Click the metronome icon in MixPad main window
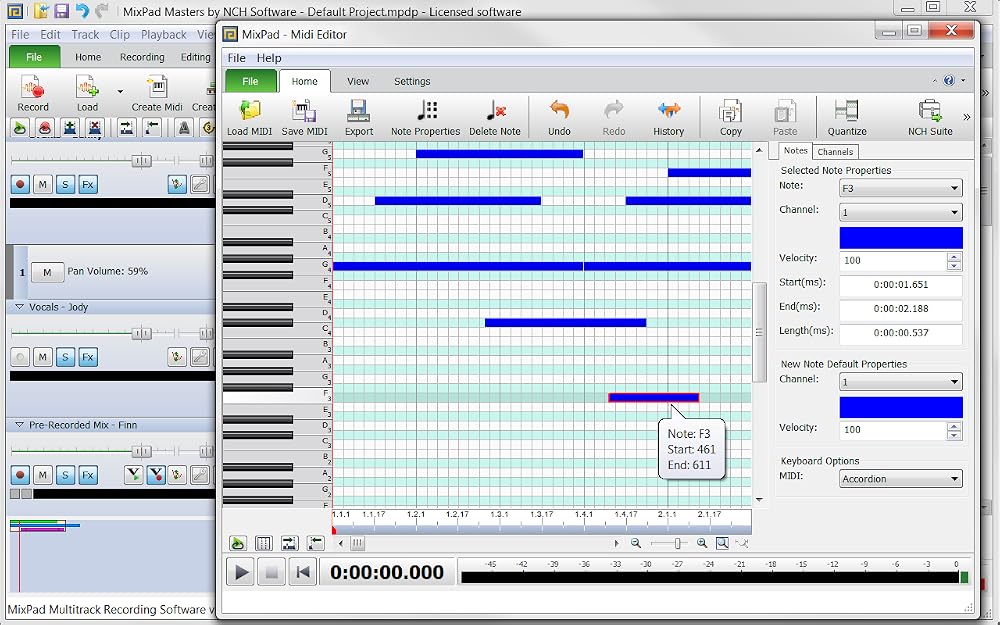Viewport: 1000px width, 625px height. tap(184, 128)
